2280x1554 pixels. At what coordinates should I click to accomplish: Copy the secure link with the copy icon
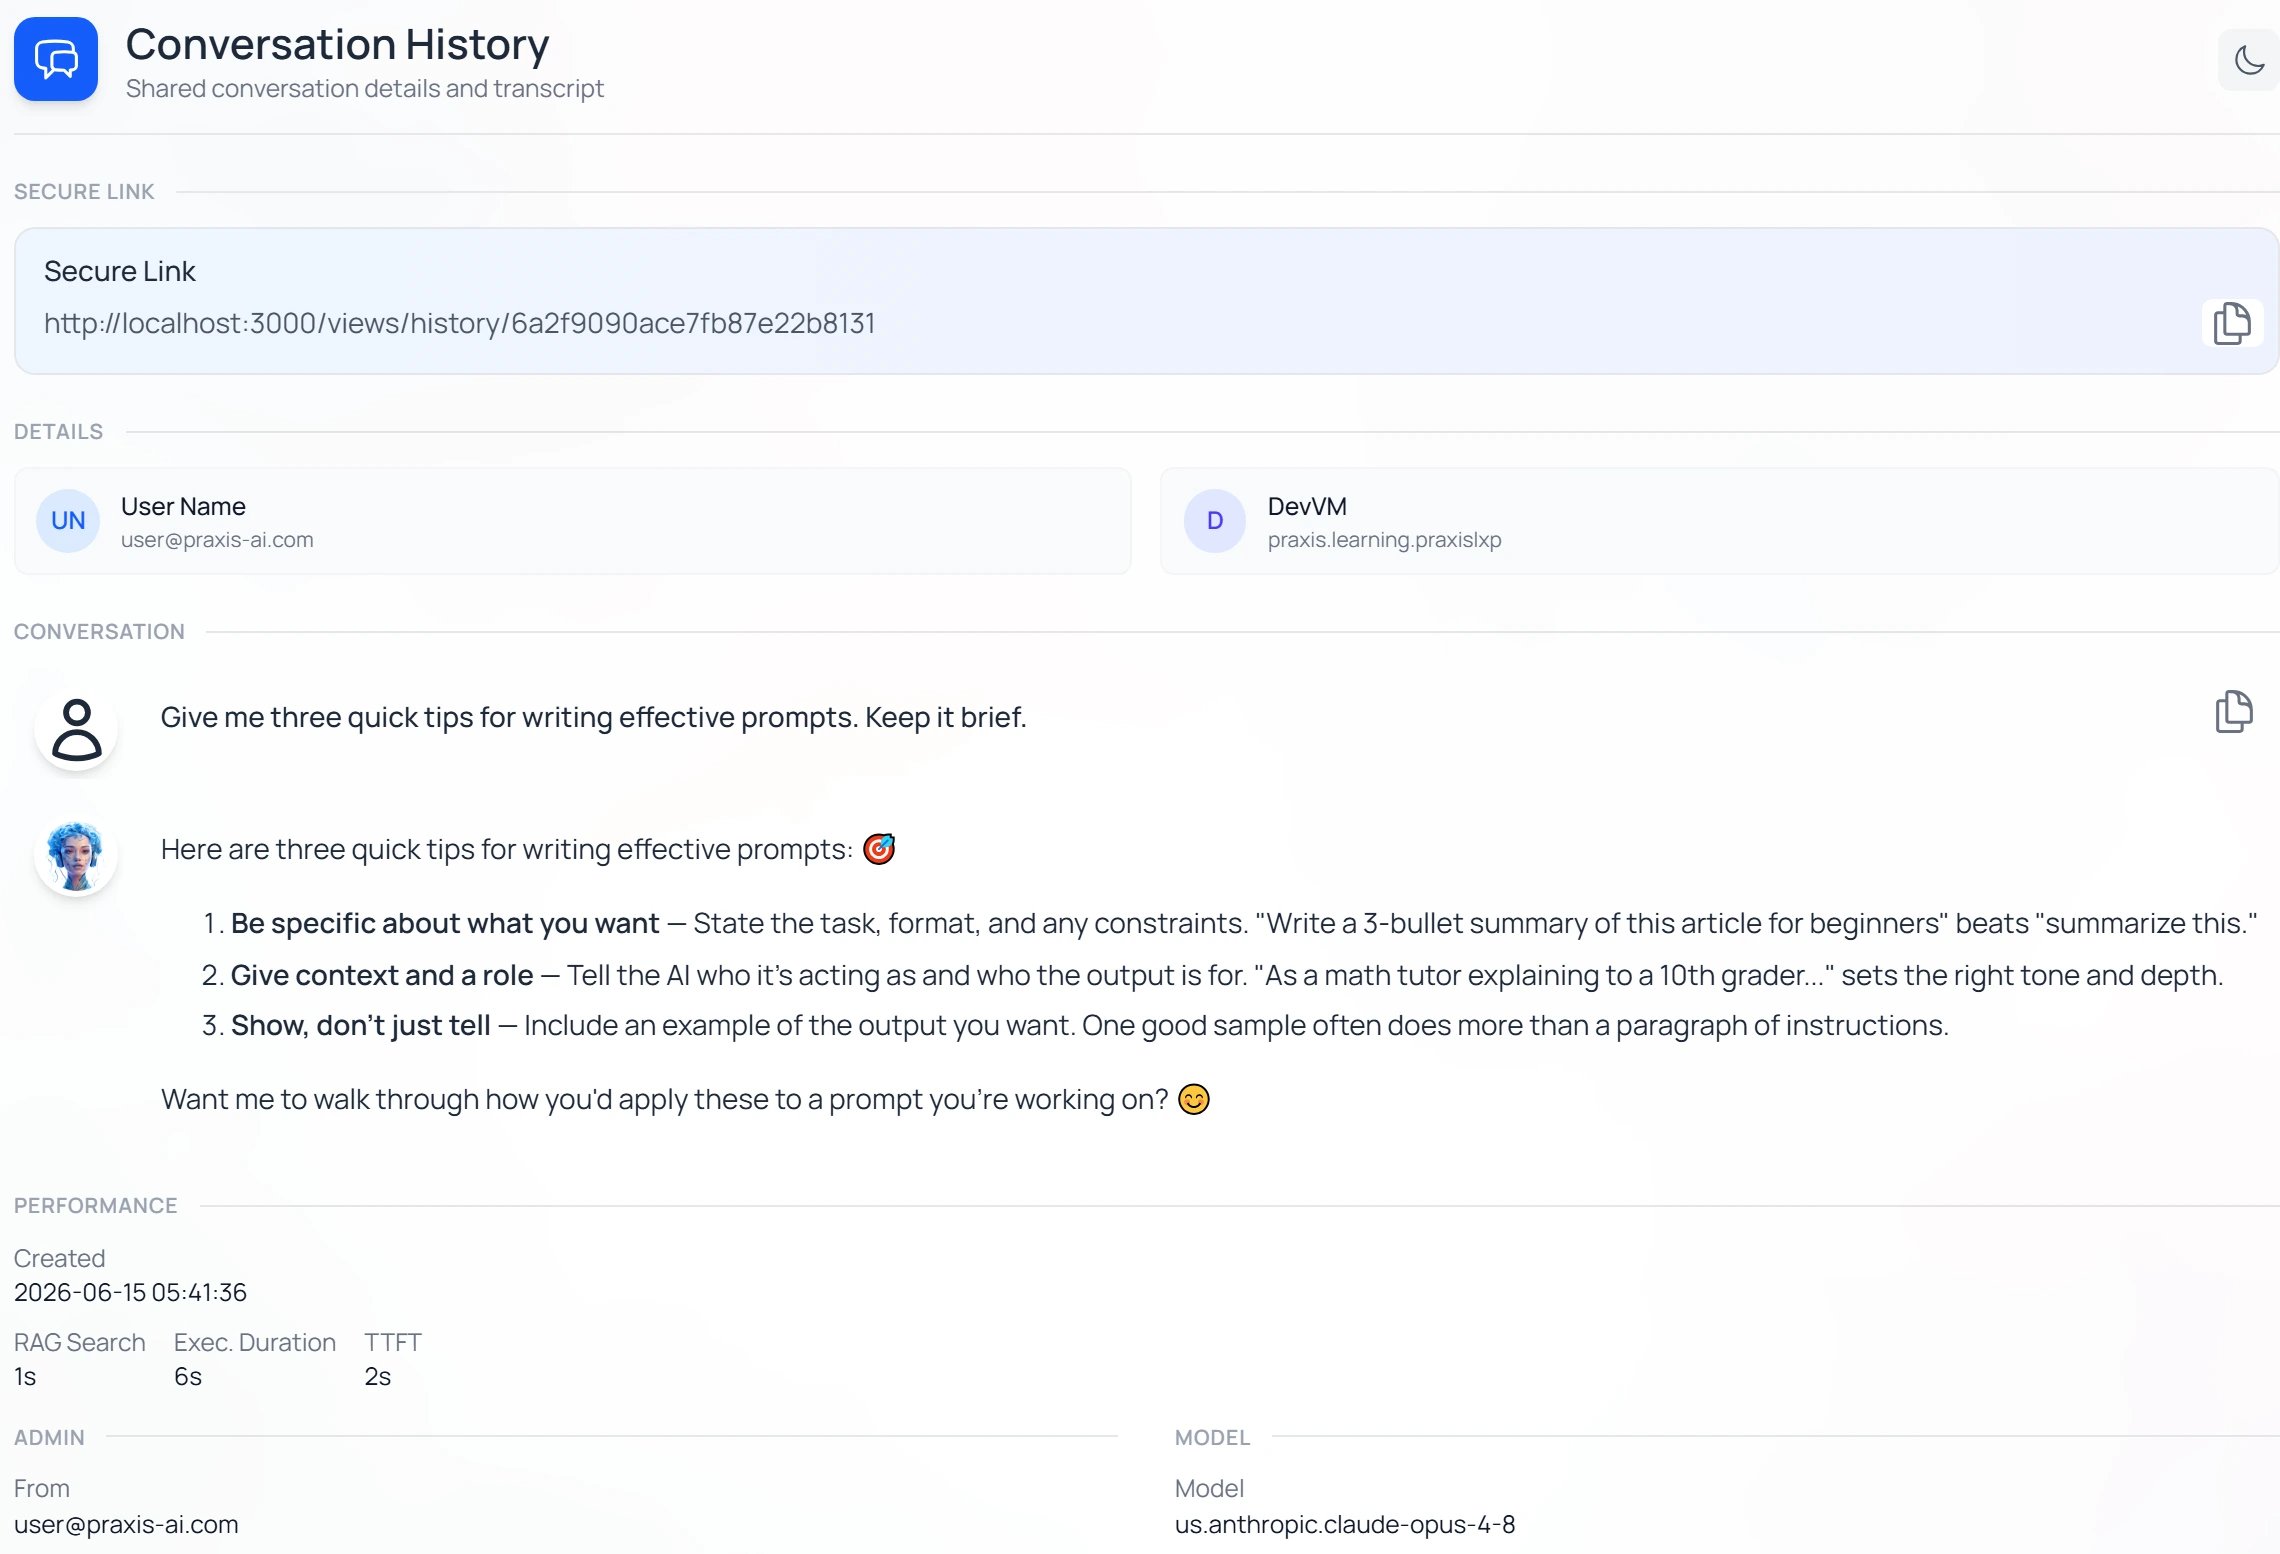click(2232, 323)
